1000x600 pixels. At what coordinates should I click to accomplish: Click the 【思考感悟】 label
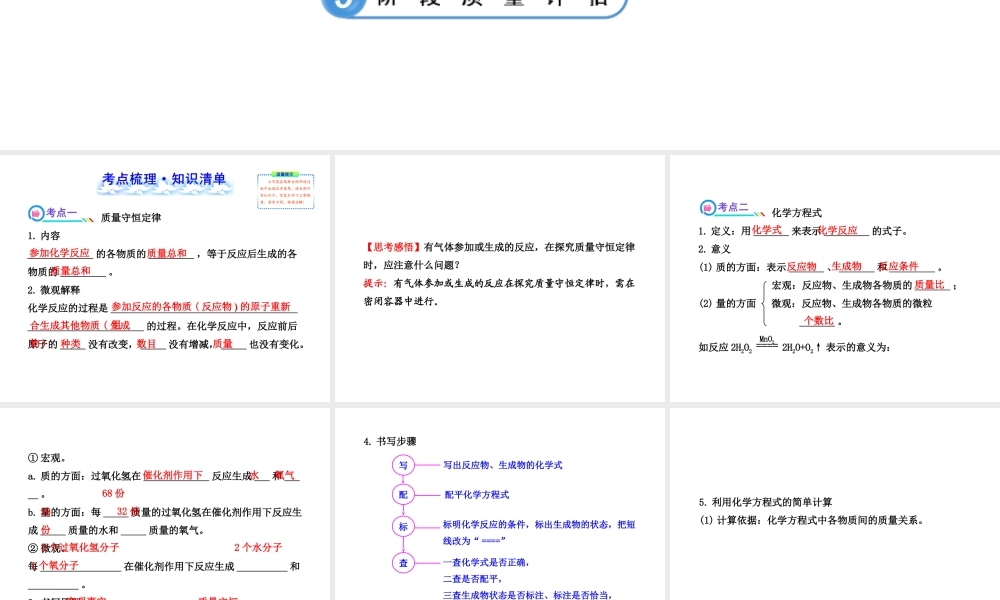[x=392, y=247]
